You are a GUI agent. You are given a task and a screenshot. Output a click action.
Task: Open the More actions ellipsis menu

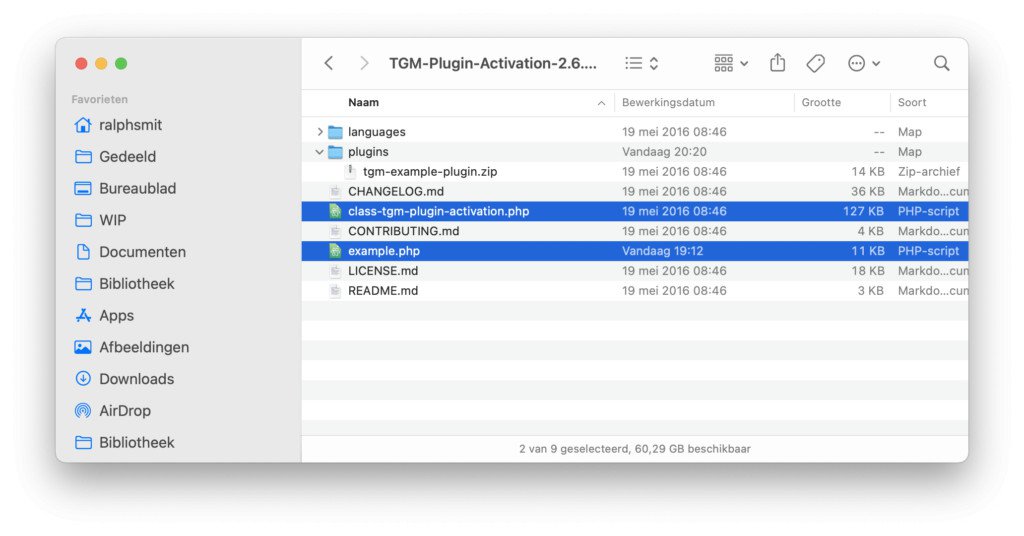click(863, 63)
